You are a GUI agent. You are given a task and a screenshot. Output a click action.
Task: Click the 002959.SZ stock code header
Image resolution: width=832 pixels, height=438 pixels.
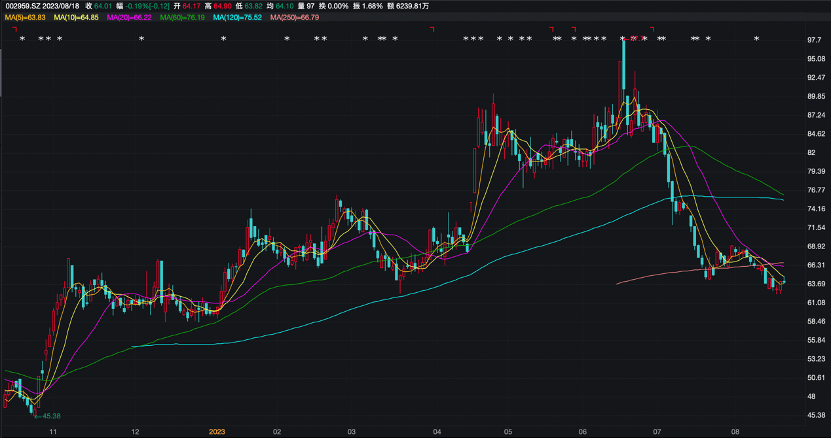tap(22, 6)
